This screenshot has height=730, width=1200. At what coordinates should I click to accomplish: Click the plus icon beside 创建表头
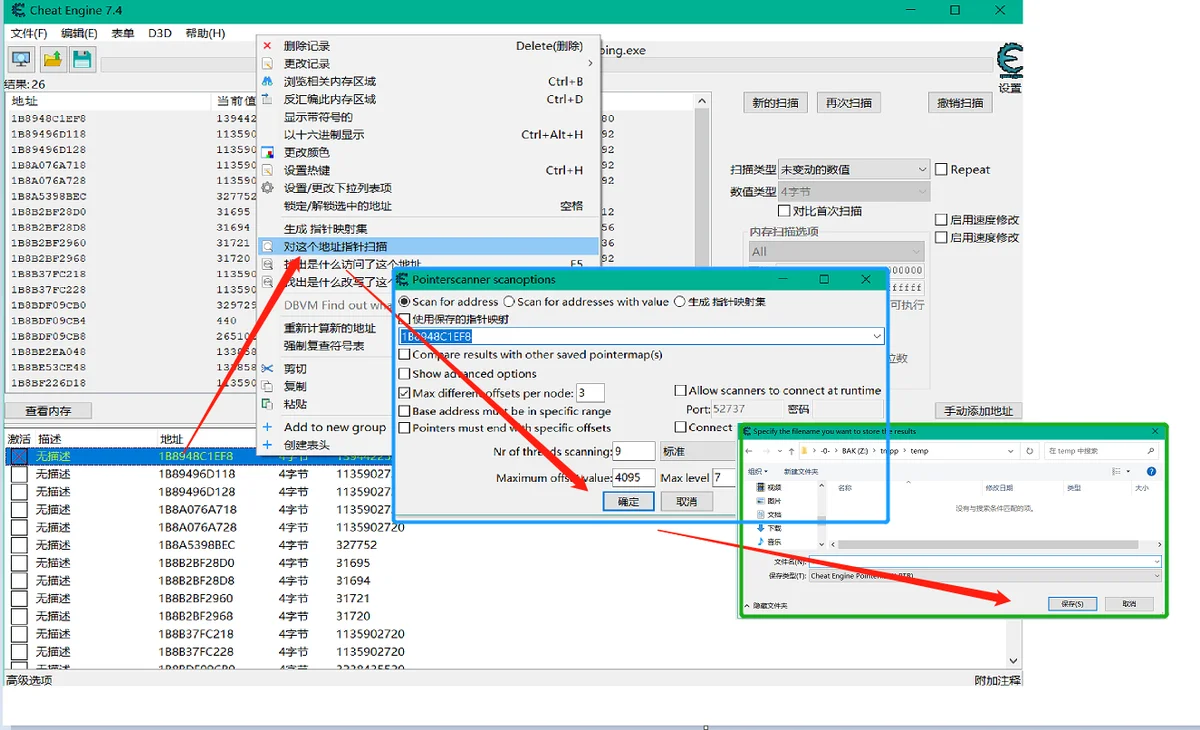267,445
